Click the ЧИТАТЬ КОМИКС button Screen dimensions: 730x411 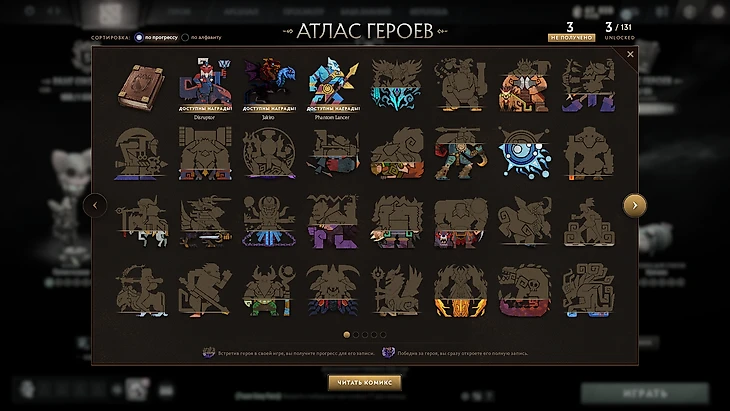[365, 383]
